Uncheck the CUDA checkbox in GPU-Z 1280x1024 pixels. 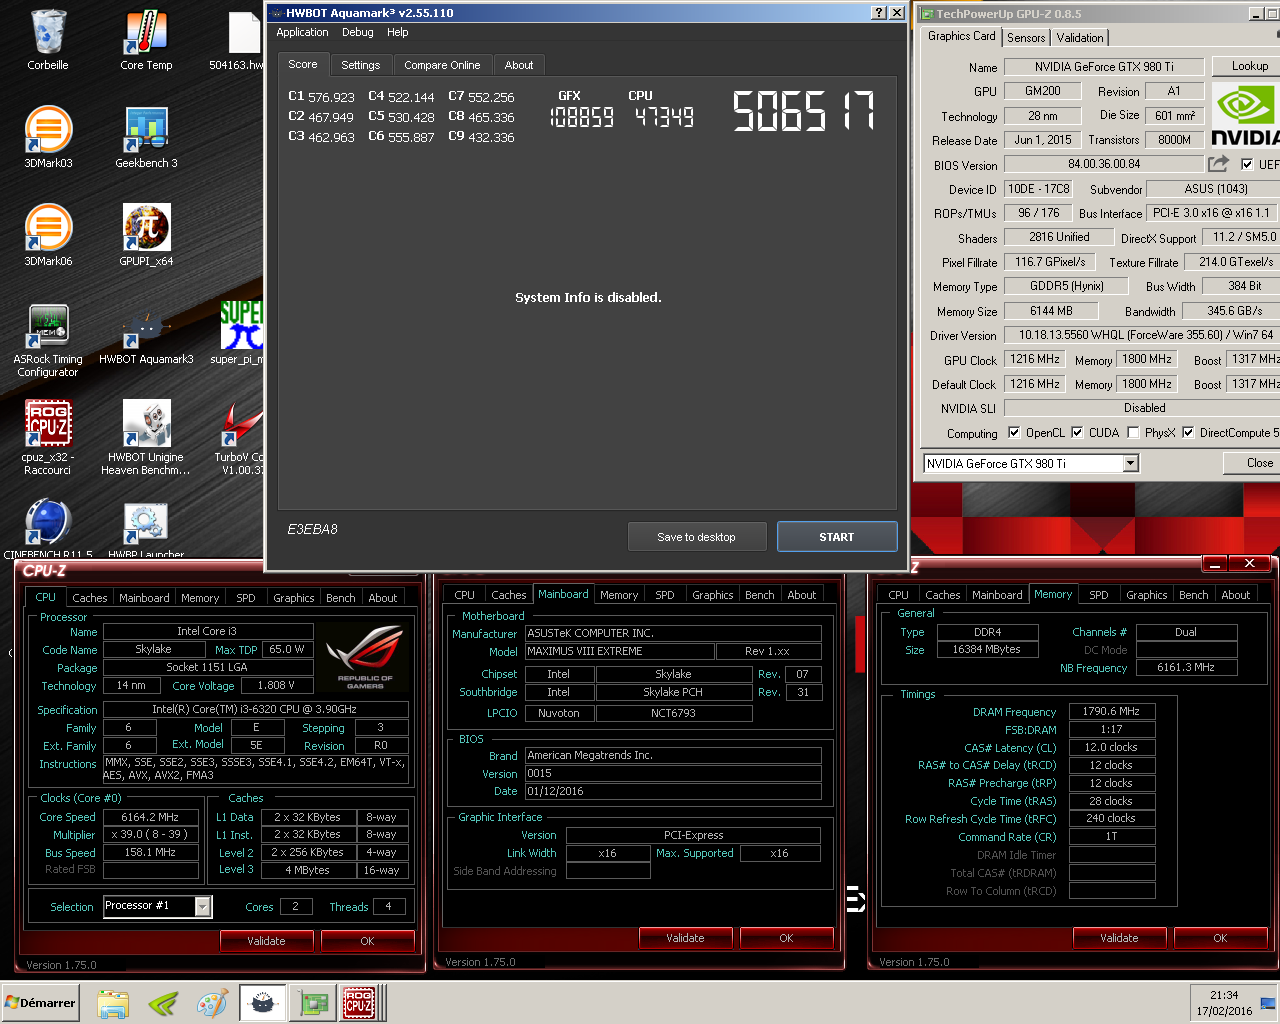1077,433
